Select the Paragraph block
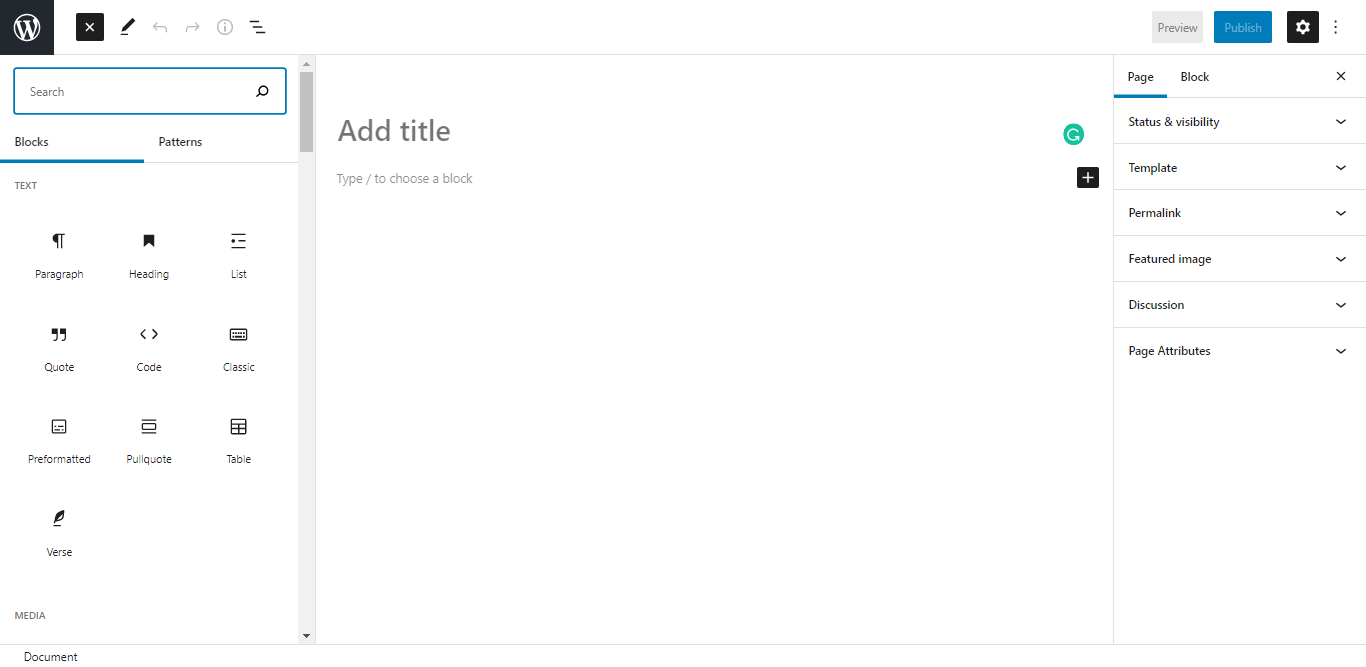Screen dimensions: 1366x667 (59, 255)
